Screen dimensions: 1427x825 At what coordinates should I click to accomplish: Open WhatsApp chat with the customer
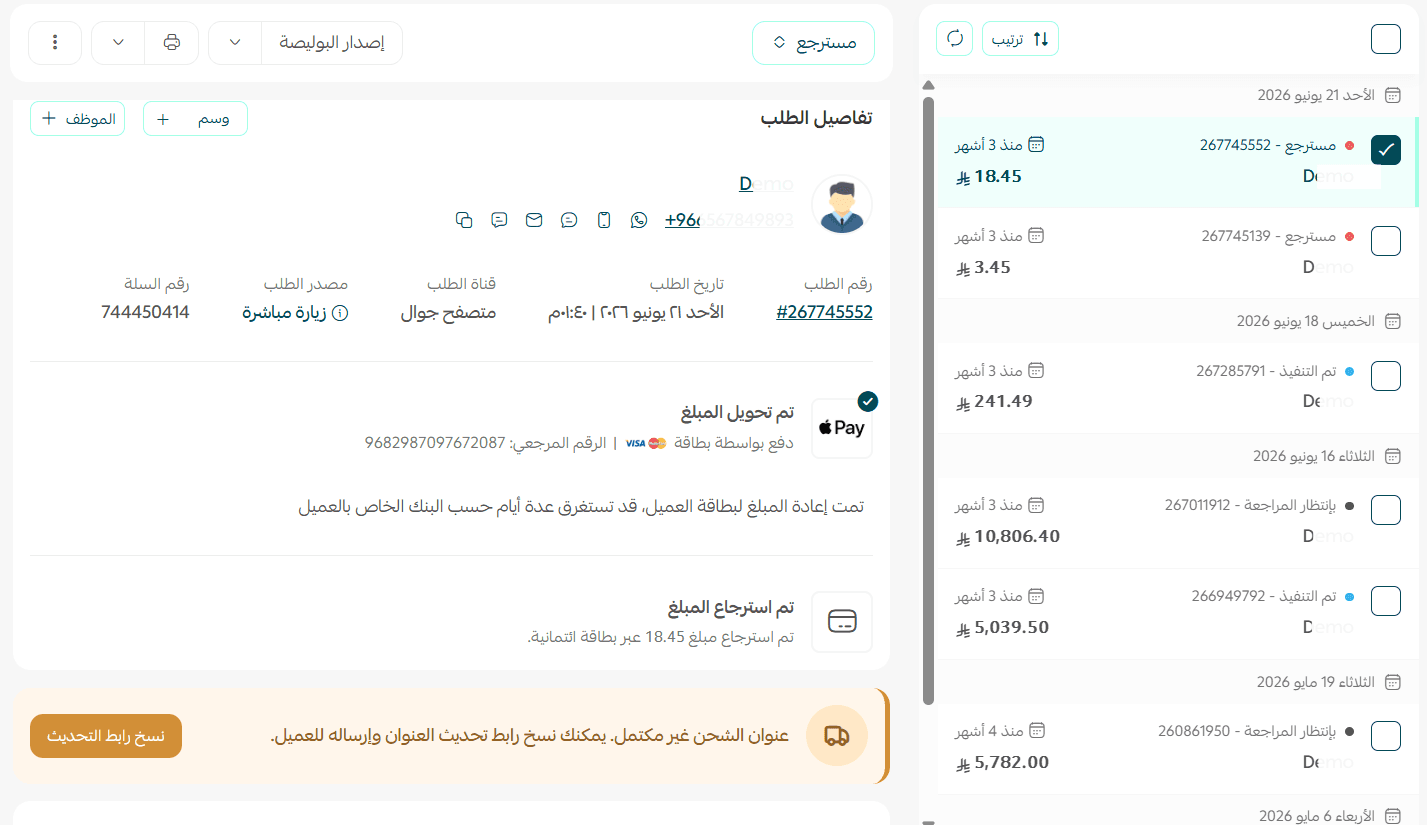pyautogui.click(x=639, y=220)
